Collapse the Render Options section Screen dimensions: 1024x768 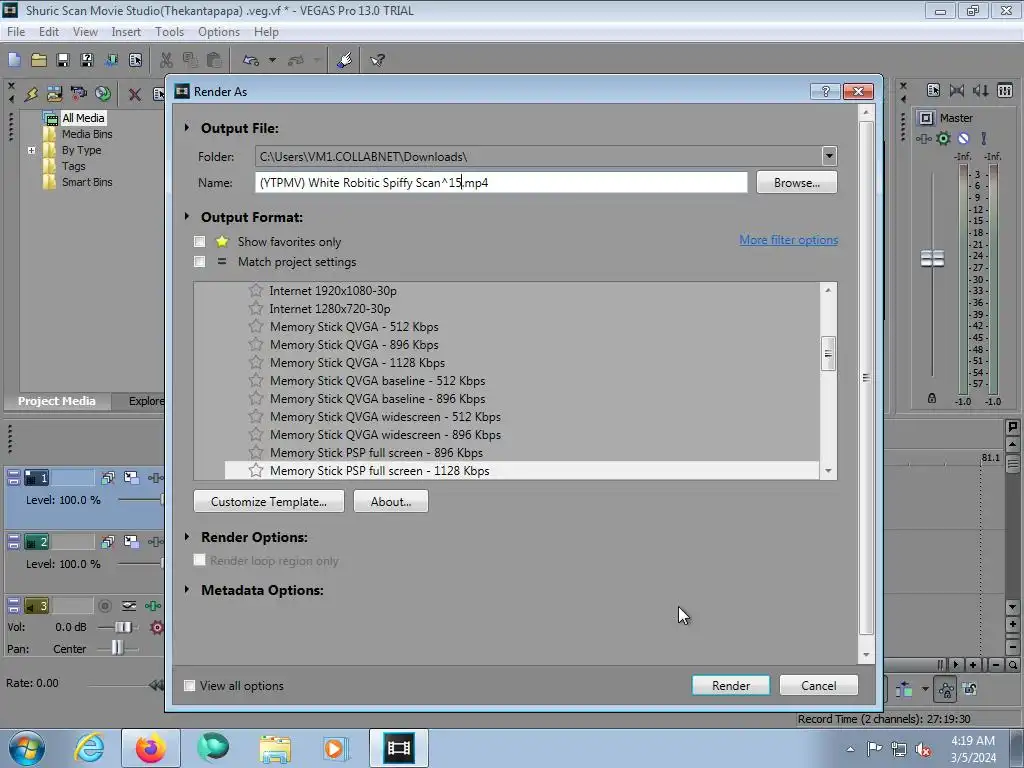coord(187,536)
